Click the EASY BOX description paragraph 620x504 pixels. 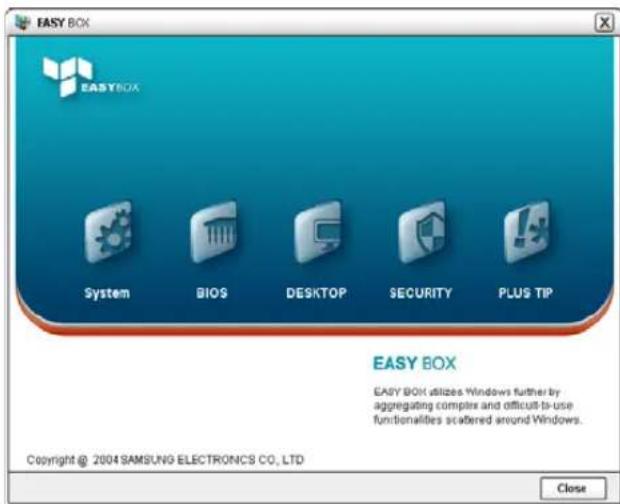tap(477, 406)
